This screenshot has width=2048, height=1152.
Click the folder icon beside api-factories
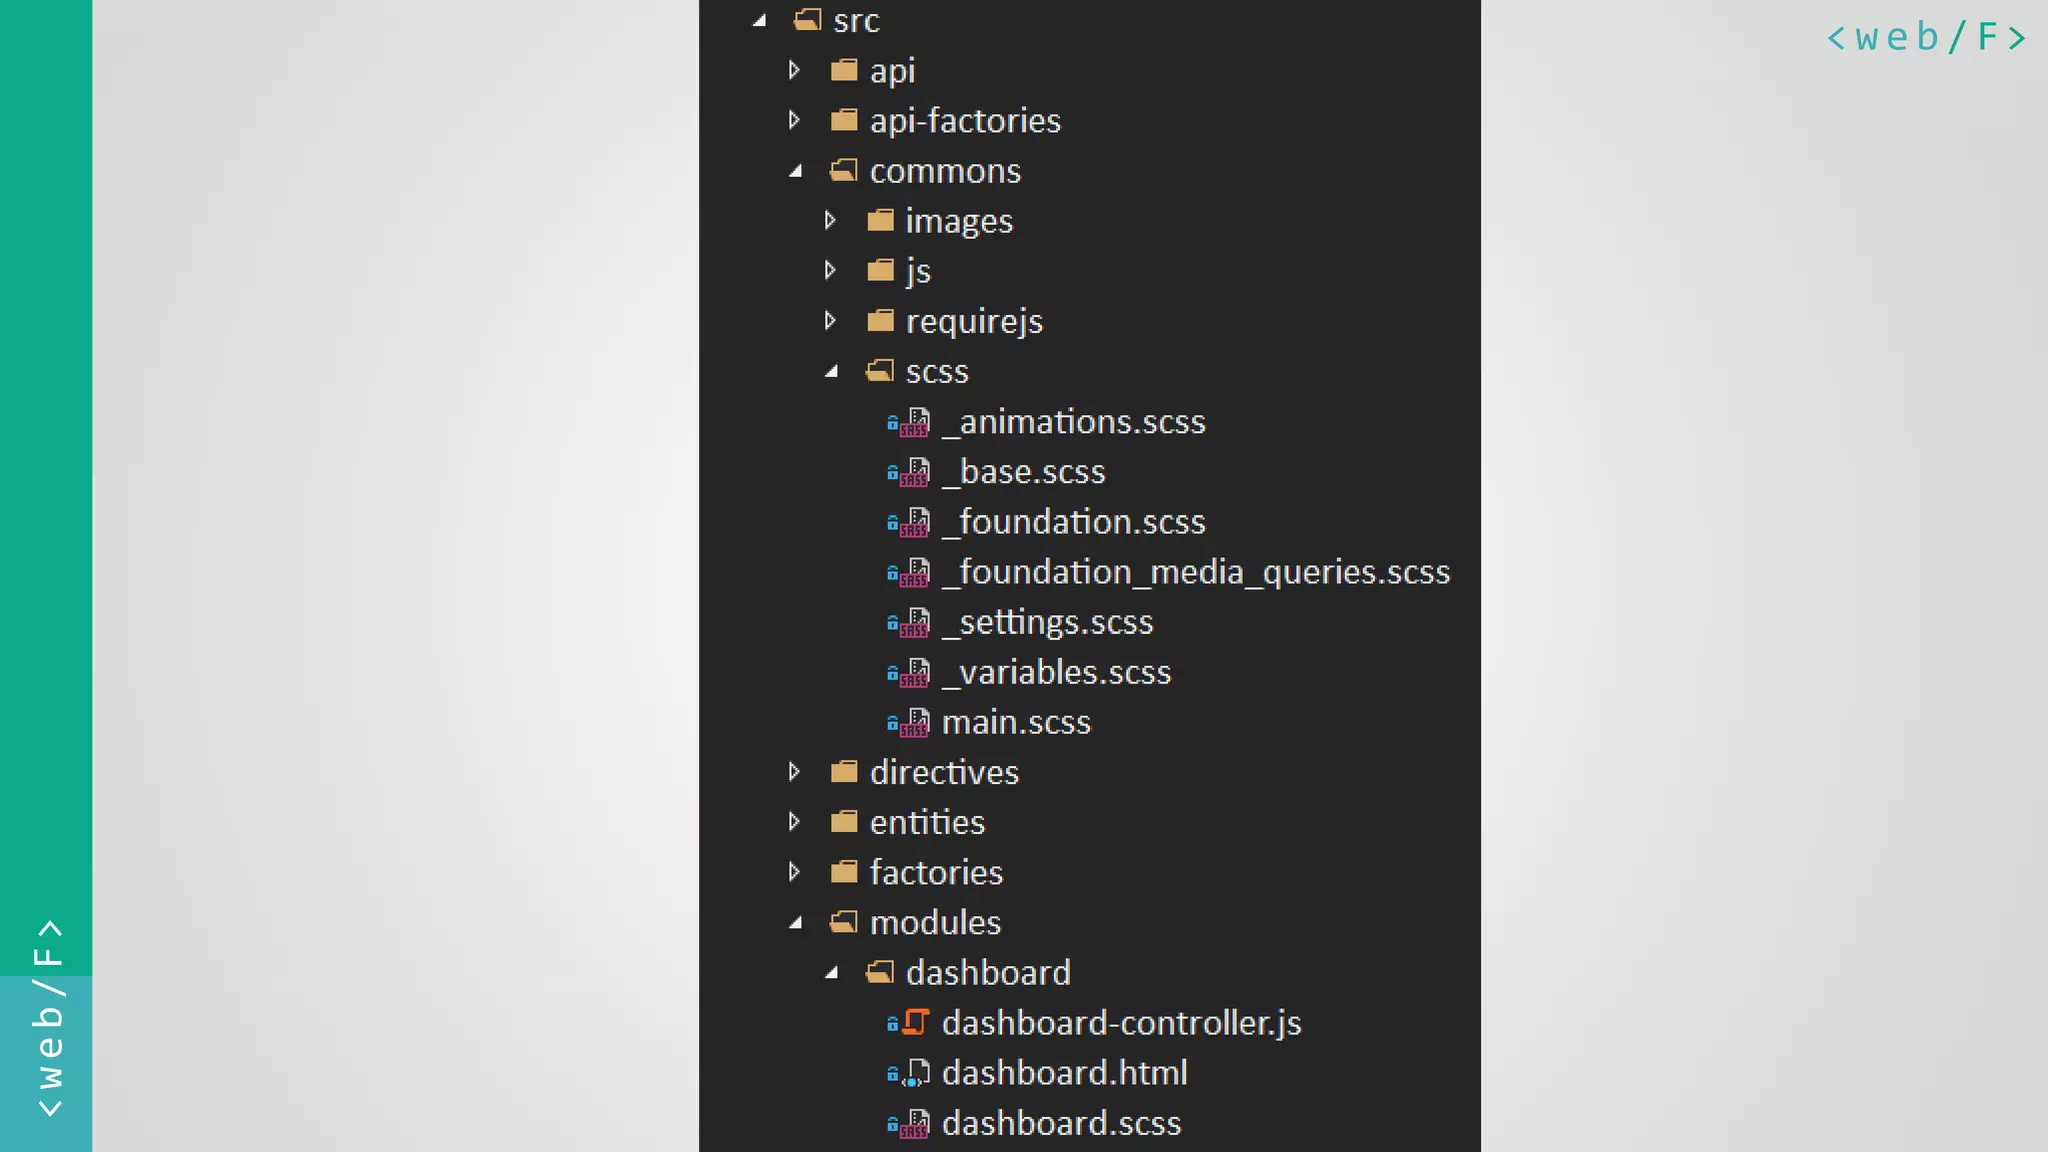844,121
